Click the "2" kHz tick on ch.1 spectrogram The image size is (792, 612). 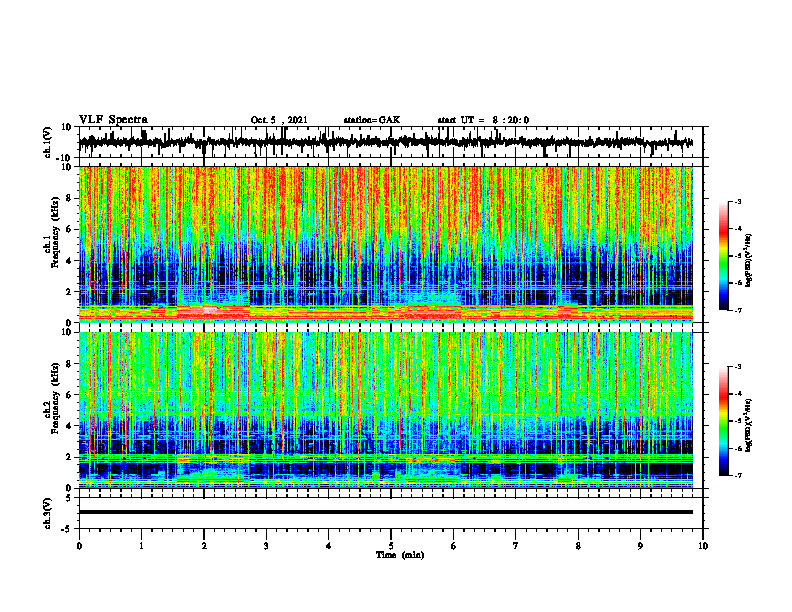pyautogui.click(x=70, y=292)
